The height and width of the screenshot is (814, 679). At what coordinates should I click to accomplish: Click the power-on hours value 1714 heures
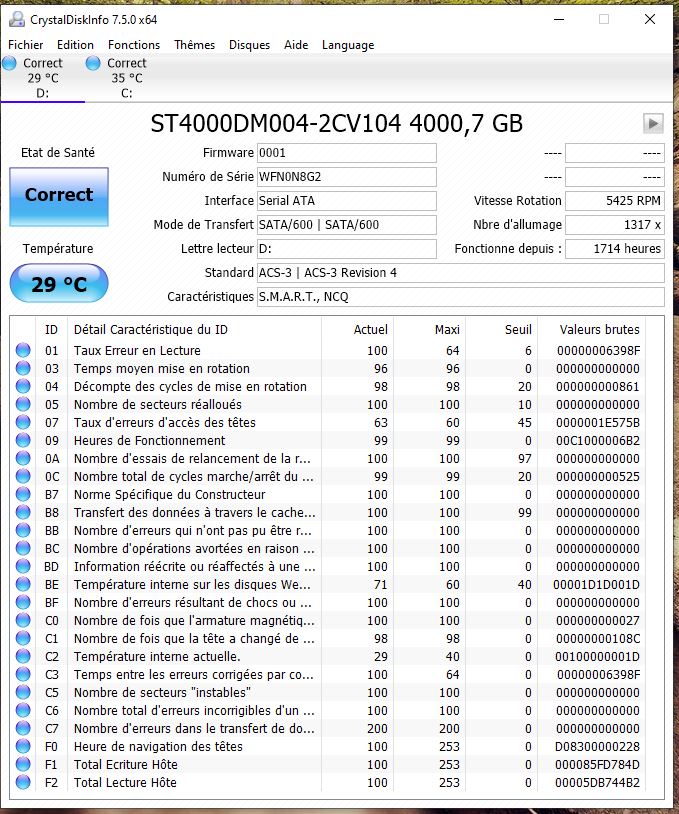(615, 249)
